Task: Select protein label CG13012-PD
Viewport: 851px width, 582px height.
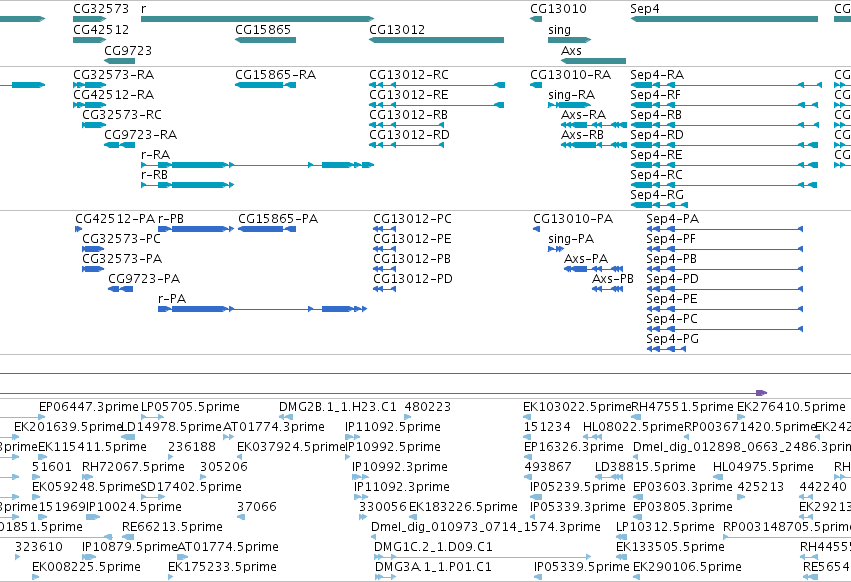Action: click(412, 279)
